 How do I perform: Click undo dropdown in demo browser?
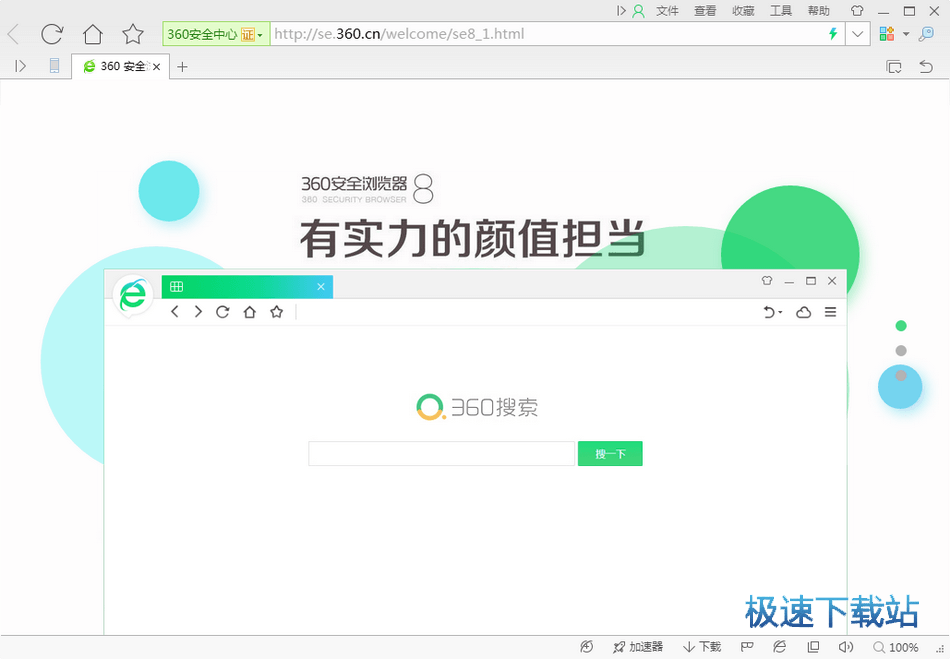coord(772,312)
